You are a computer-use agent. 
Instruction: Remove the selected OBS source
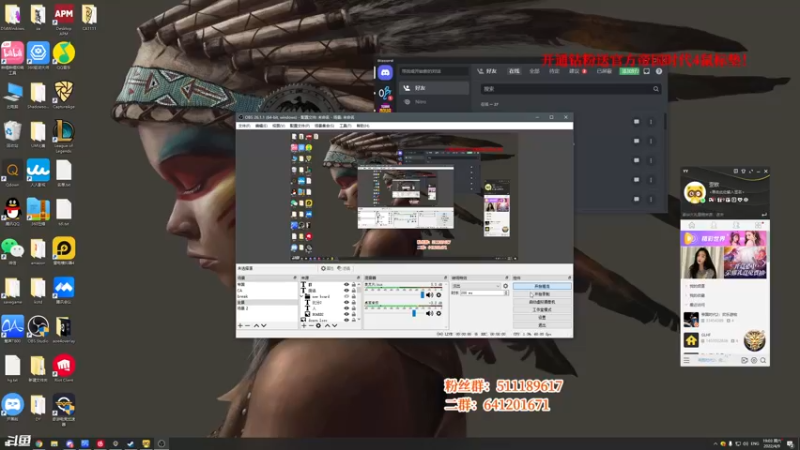(311, 326)
